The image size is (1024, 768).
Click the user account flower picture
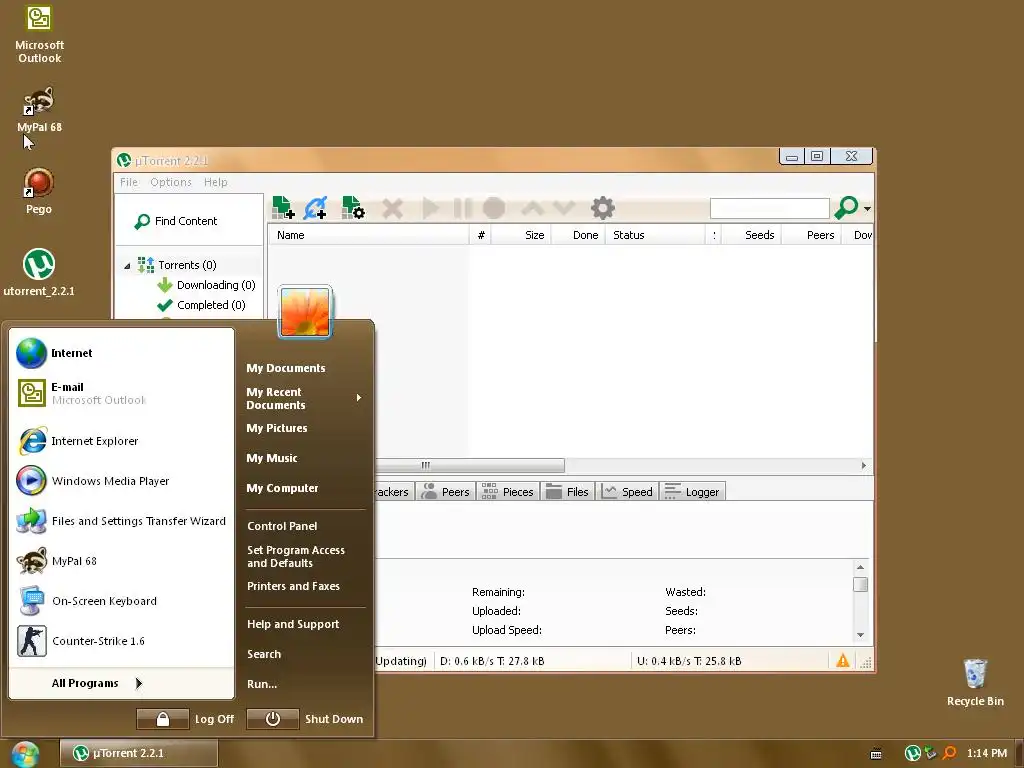(x=305, y=312)
